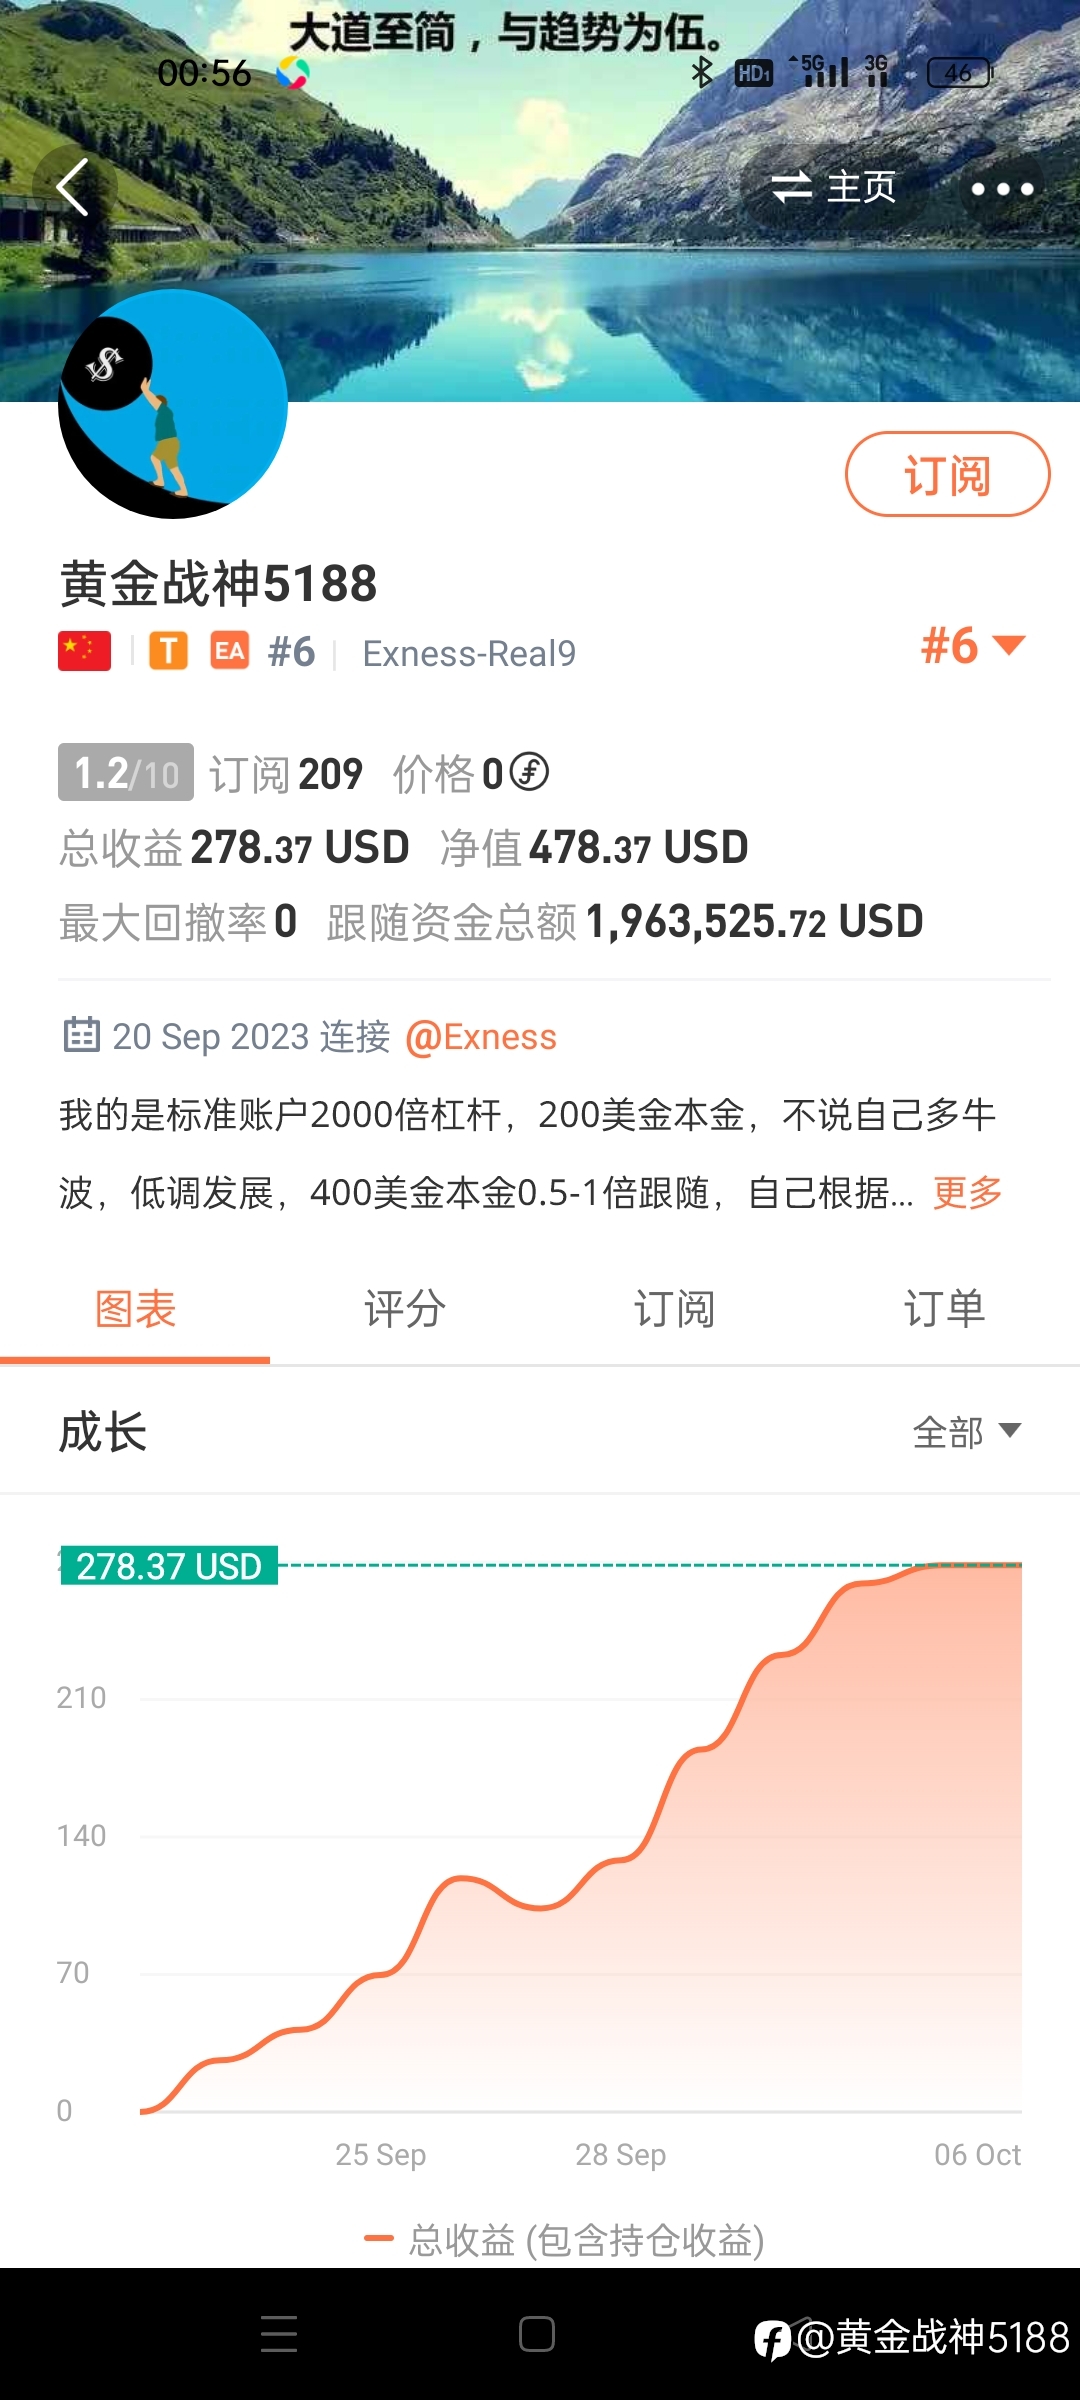Open the 全部 time range dropdown
1080x2400 pixels.
pos(967,1432)
